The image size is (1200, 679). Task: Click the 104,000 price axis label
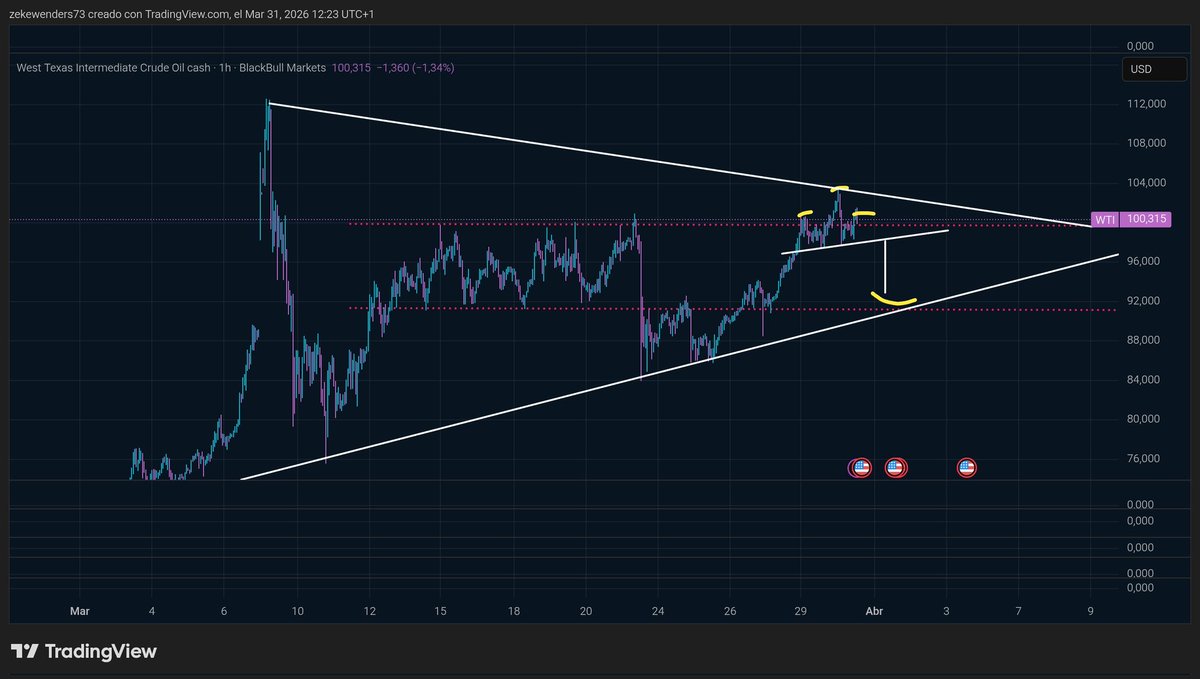point(1146,183)
